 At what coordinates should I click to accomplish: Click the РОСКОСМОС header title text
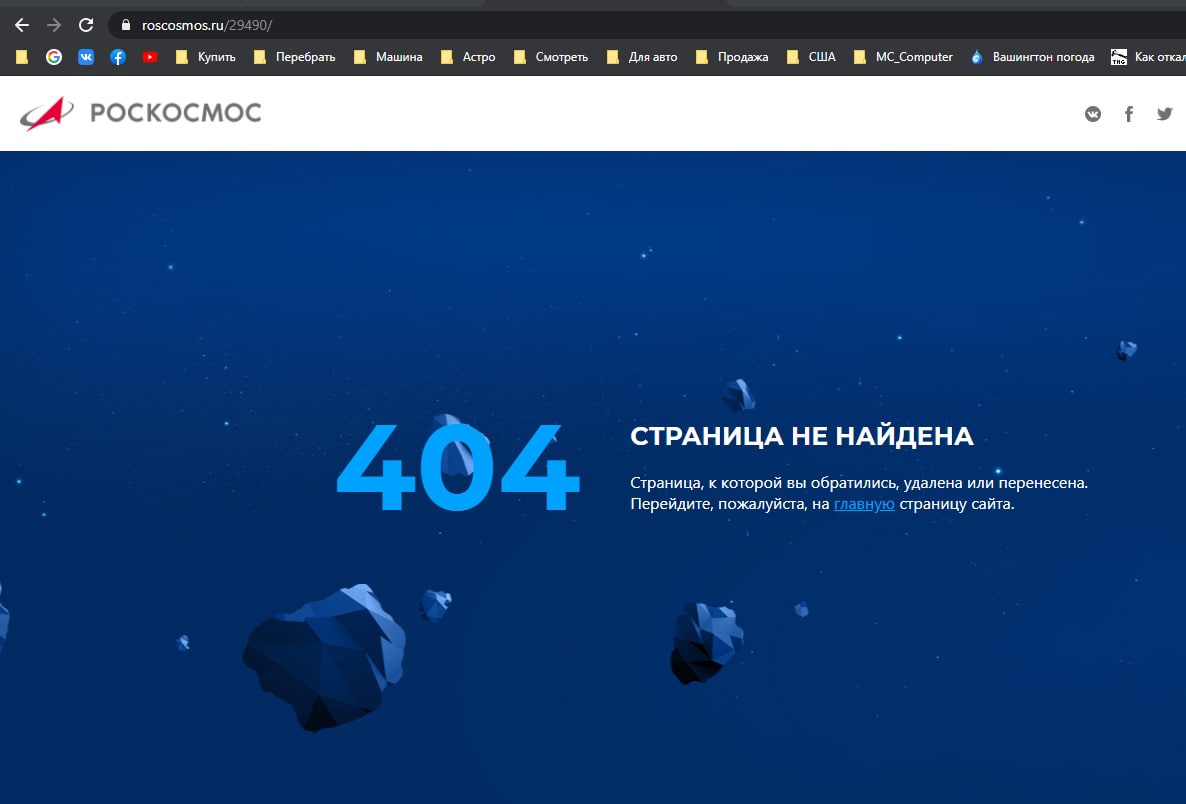pos(175,113)
